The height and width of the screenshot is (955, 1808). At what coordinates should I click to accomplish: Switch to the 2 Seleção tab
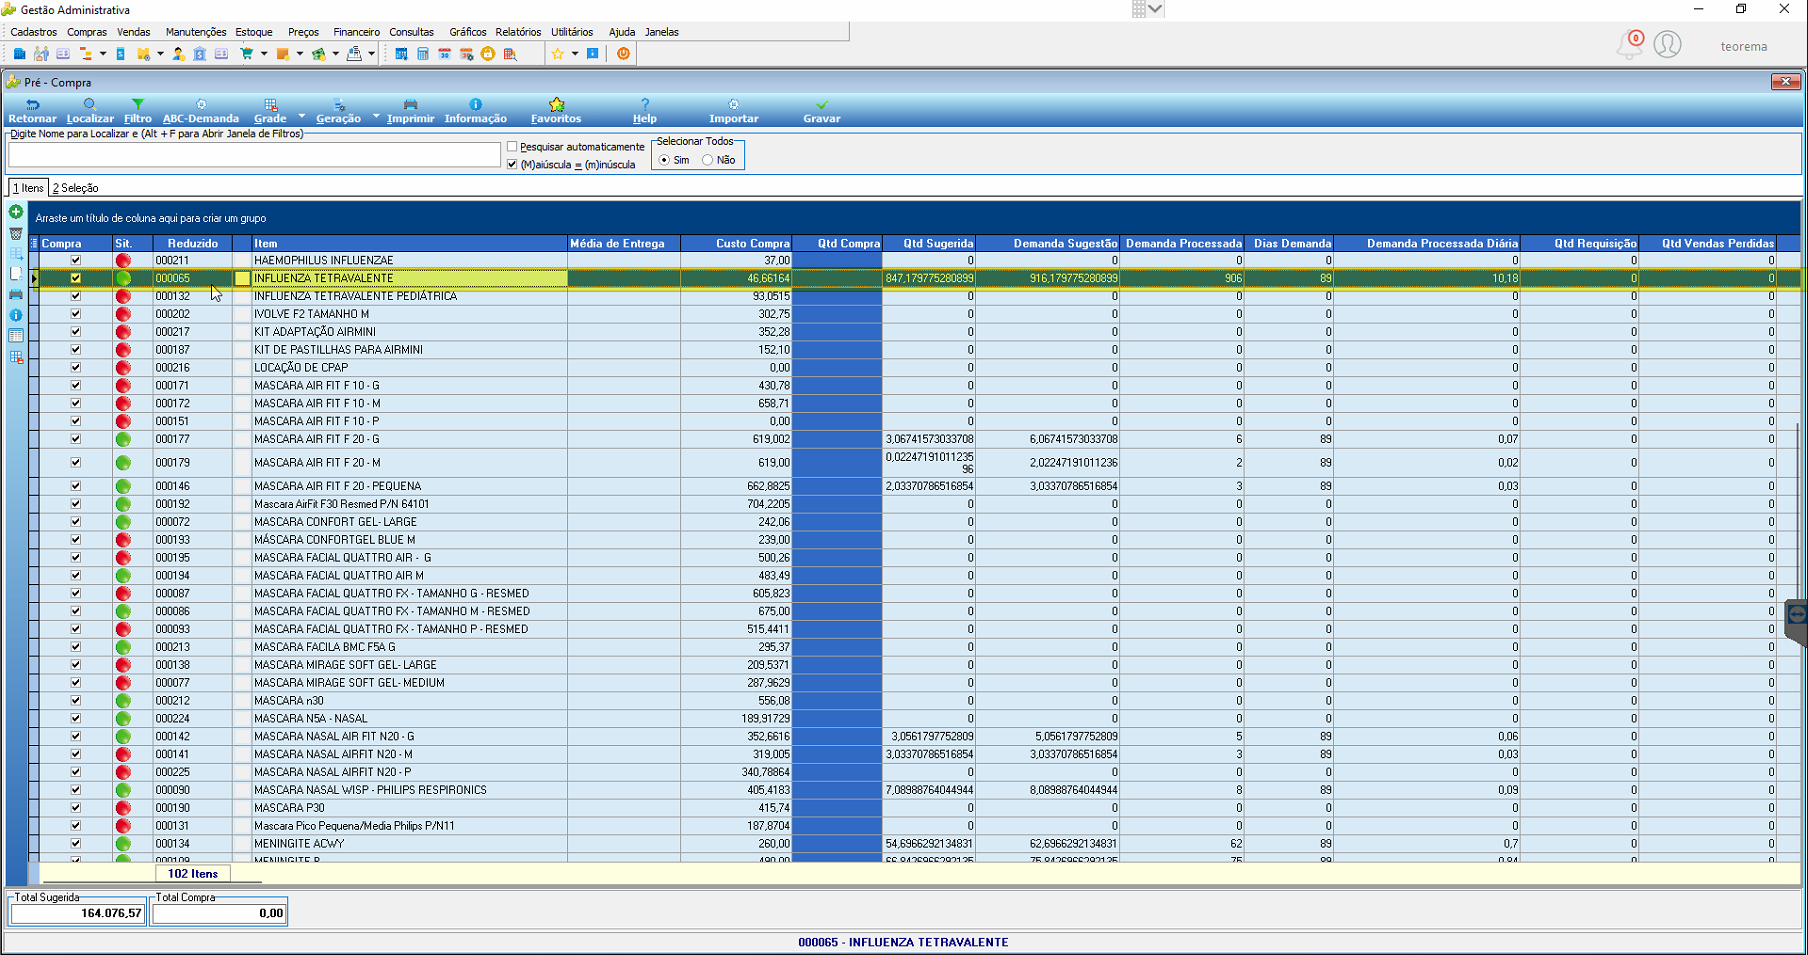click(x=76, y=188)
